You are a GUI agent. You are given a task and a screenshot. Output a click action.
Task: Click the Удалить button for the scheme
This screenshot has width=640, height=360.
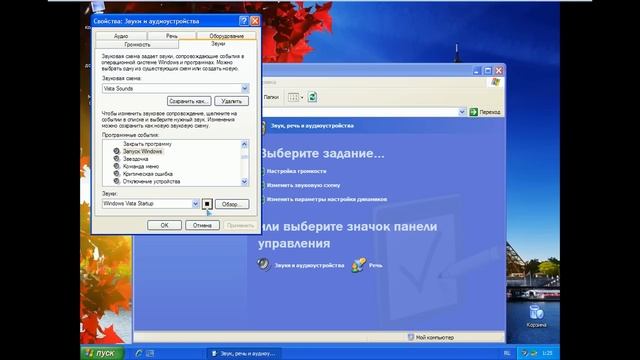(231, 101)
